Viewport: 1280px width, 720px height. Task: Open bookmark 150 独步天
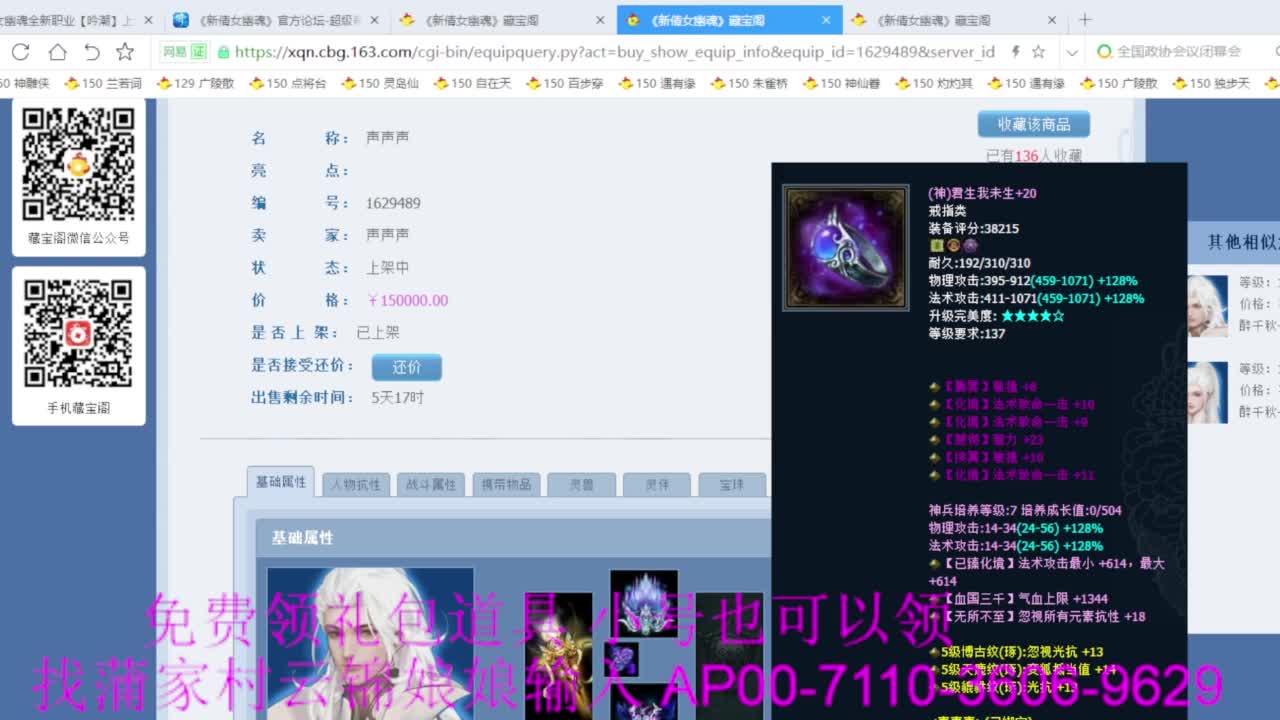[1211, 84]
